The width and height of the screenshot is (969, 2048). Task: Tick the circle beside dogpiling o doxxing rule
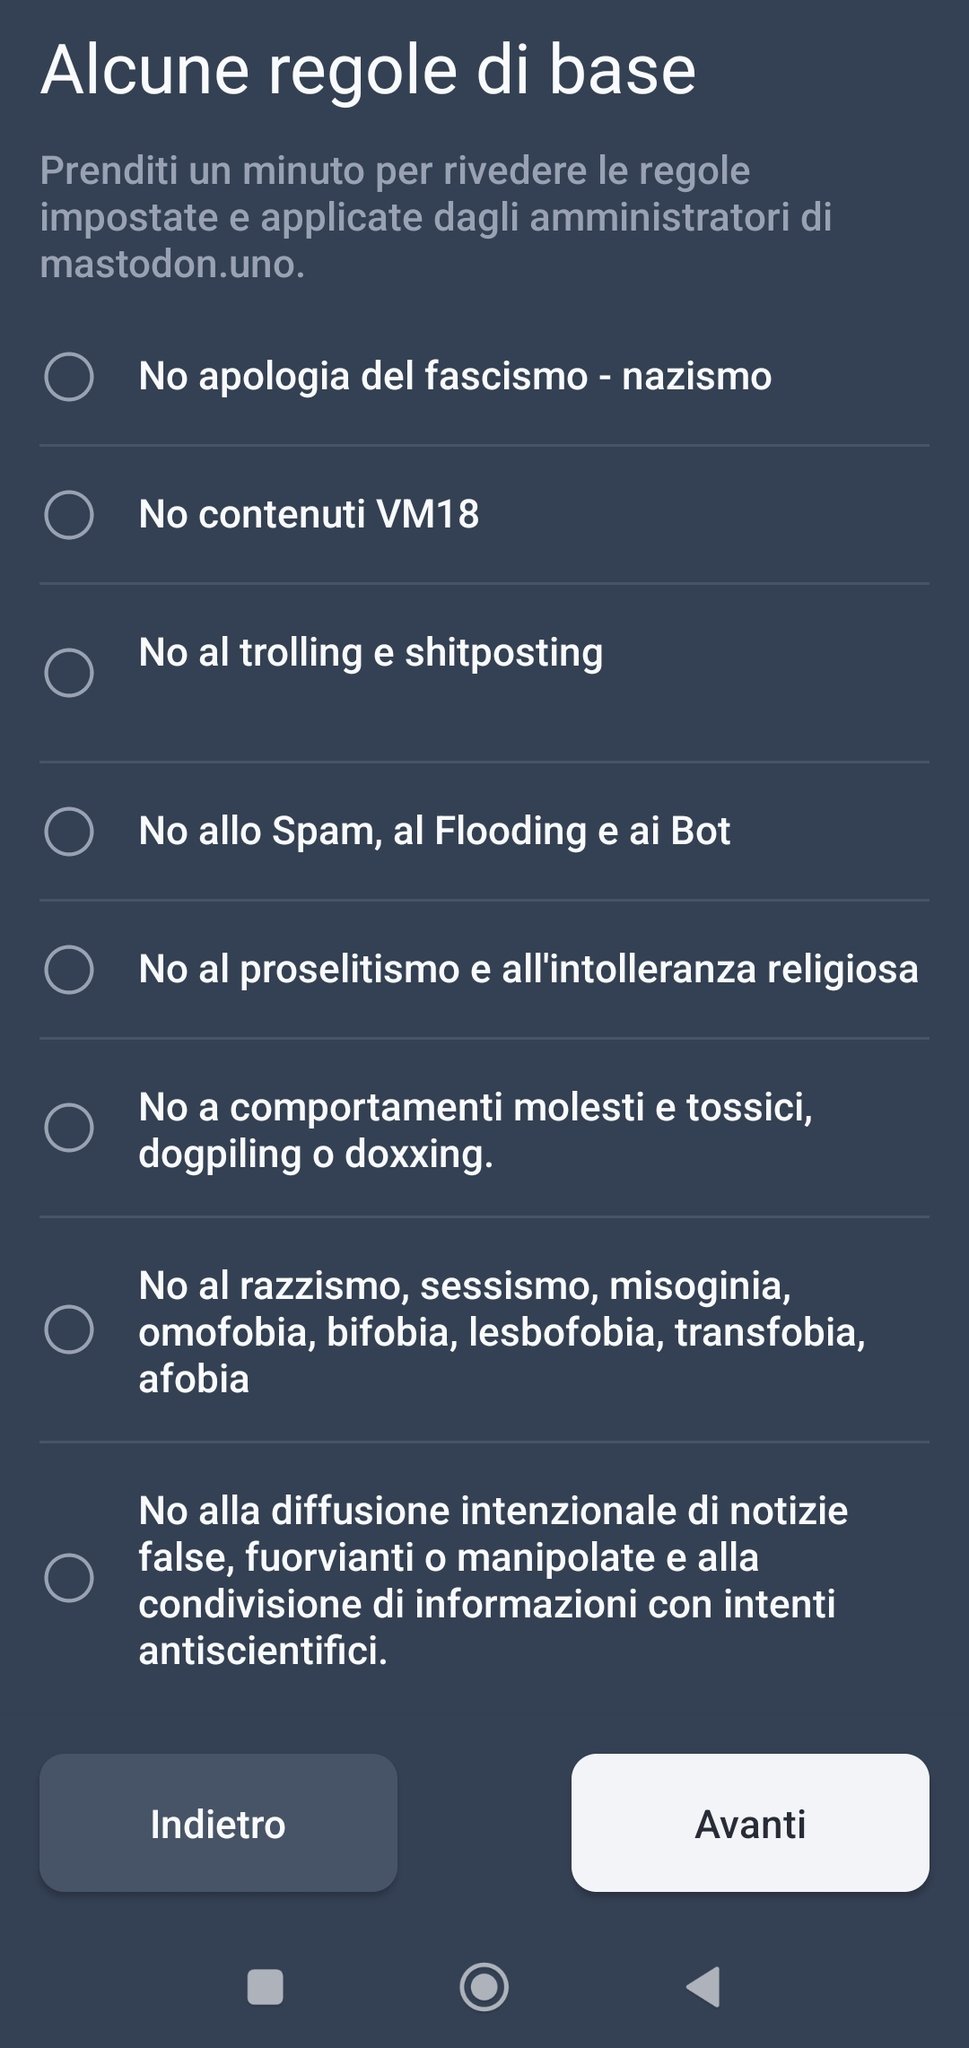[x=69, y=1128]
